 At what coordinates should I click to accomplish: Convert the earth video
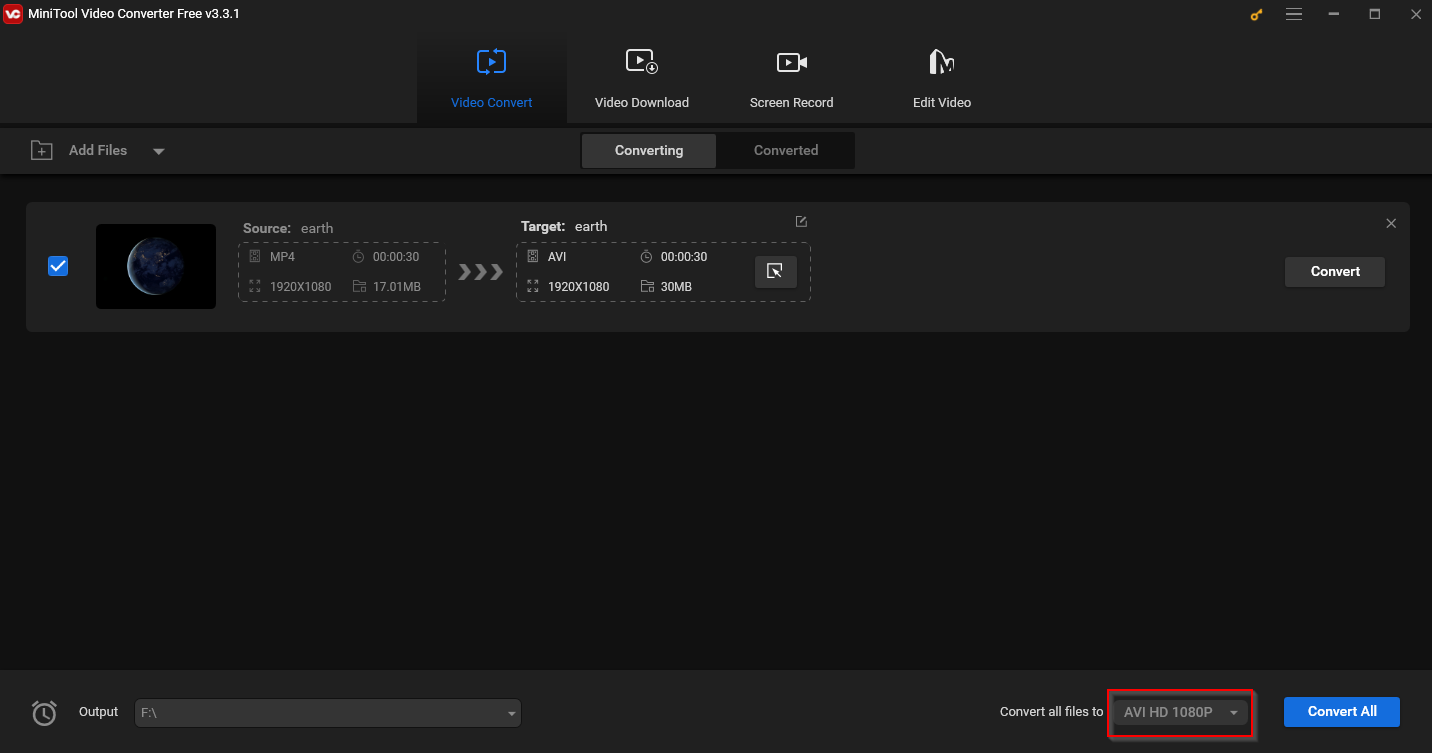click(1335, 271)
